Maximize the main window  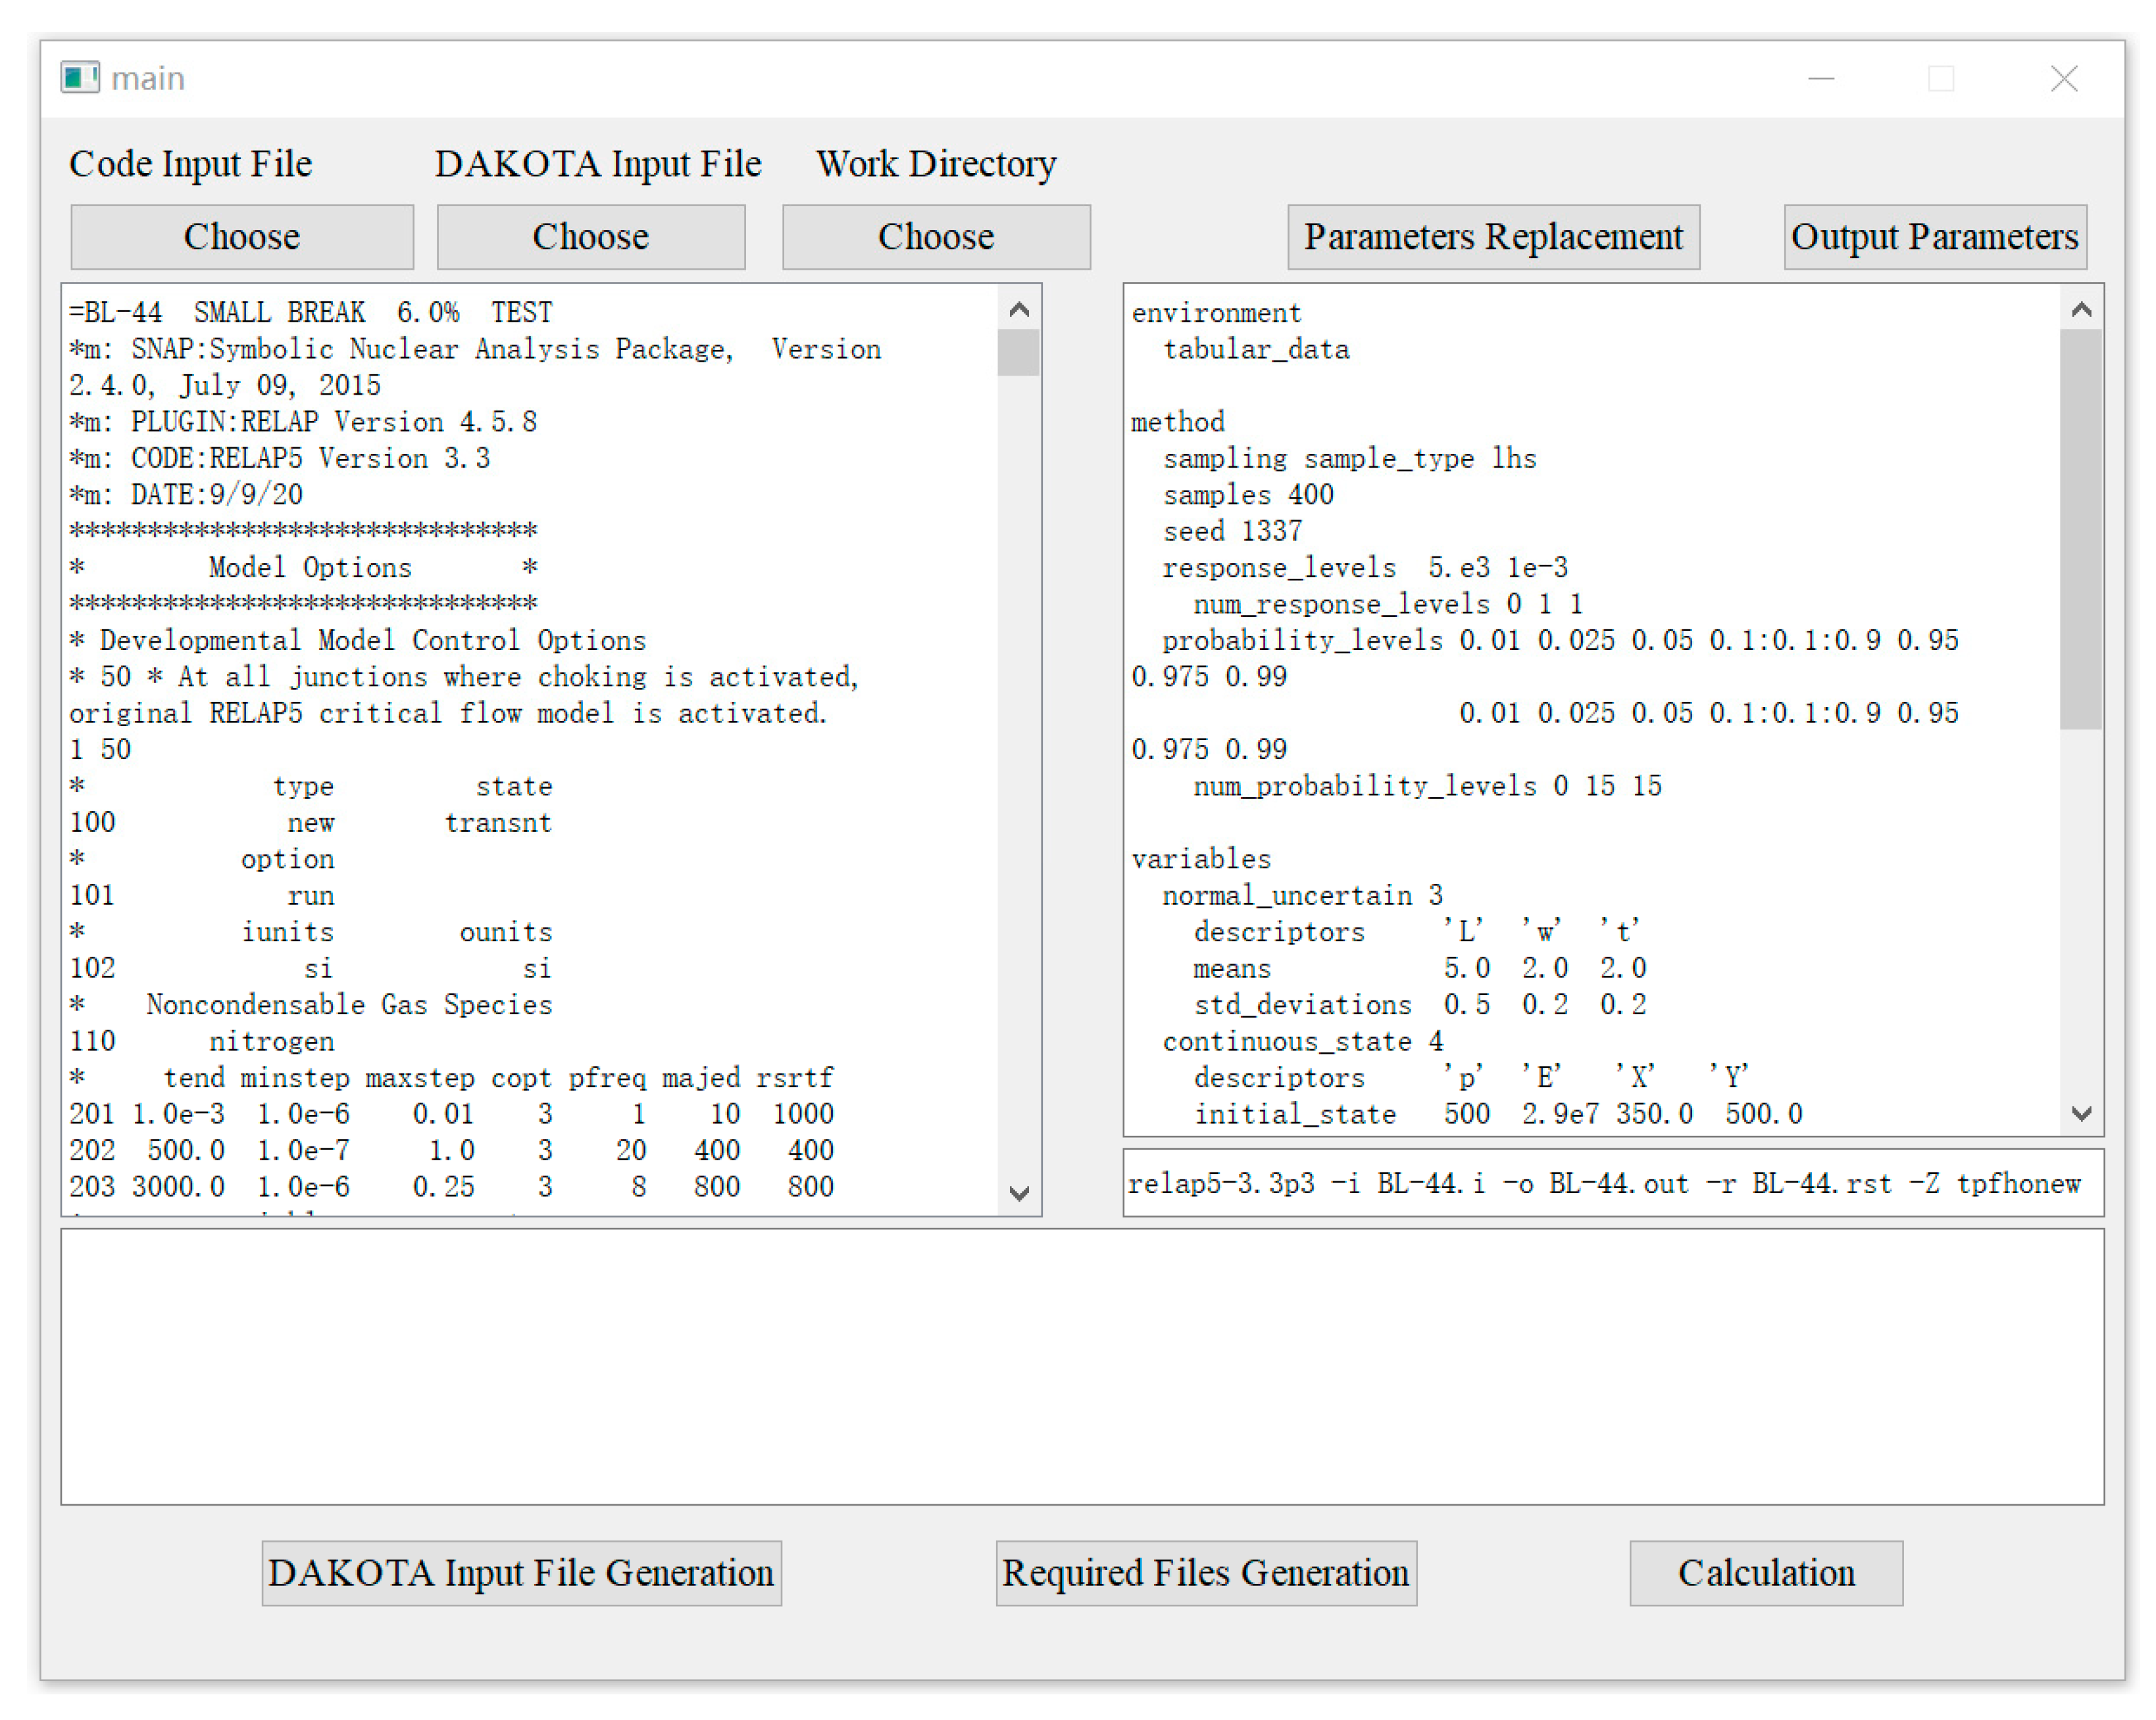1940,78
